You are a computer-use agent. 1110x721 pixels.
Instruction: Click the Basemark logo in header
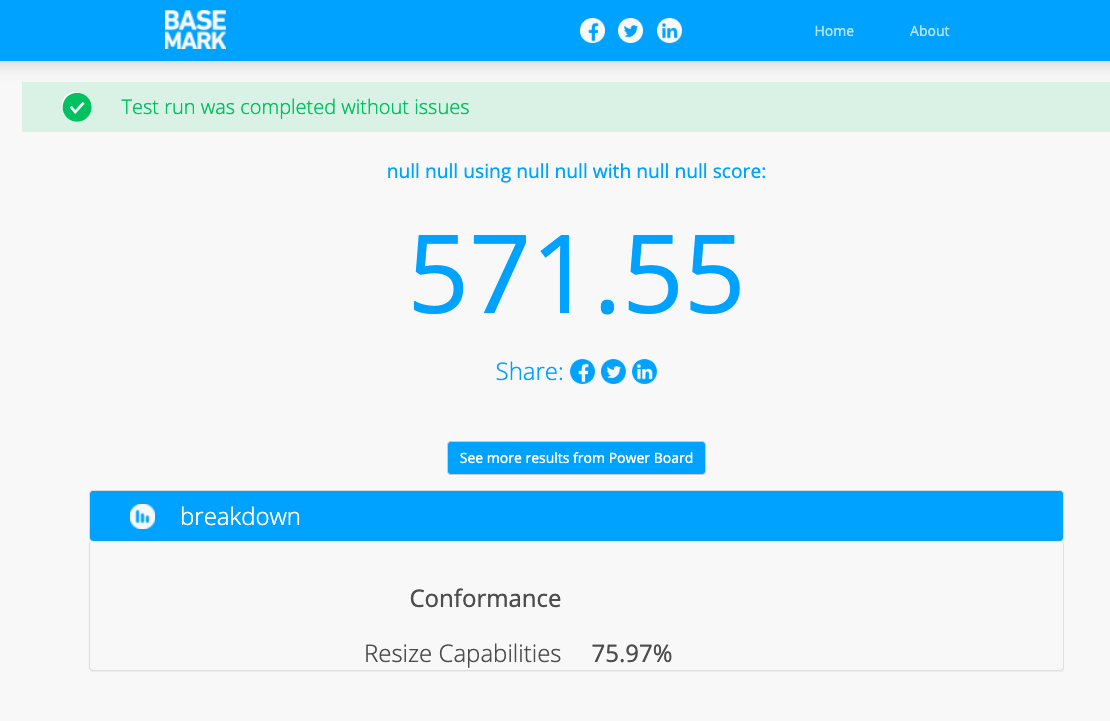click(195, 30)
